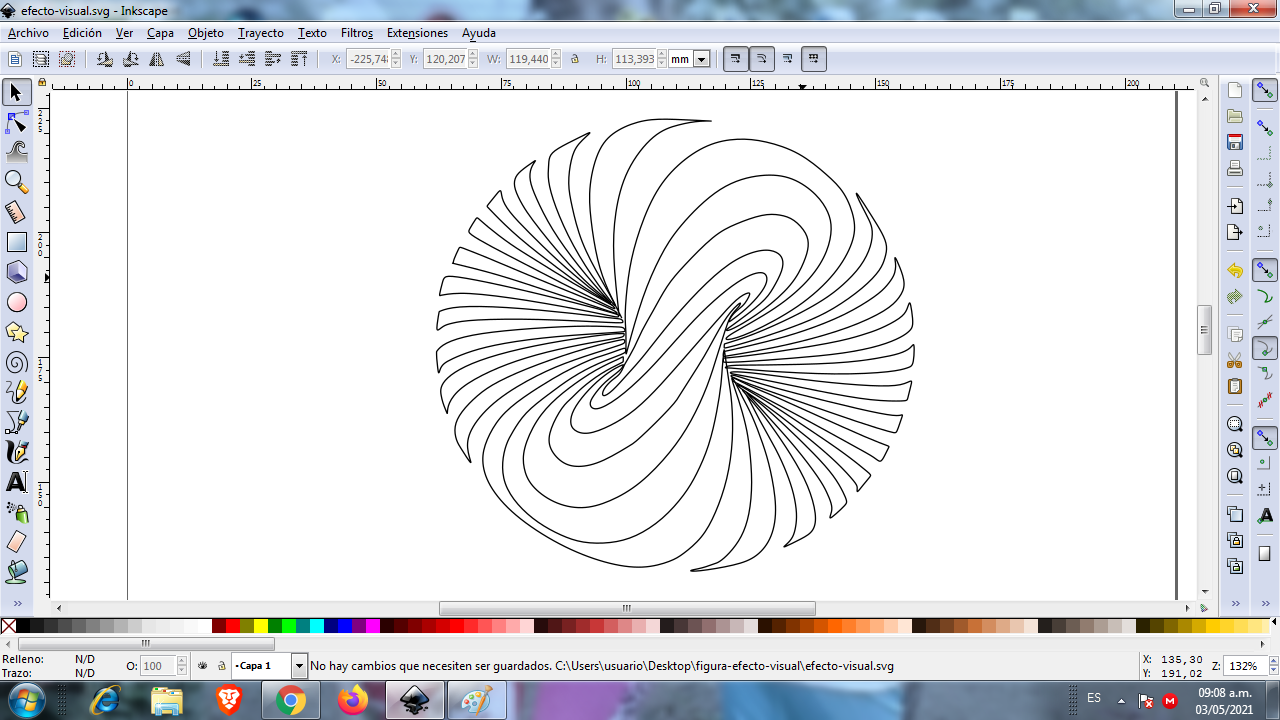
Task: Select the Star polygon tool
Action: pyautogui.click(x=16, y=332)
